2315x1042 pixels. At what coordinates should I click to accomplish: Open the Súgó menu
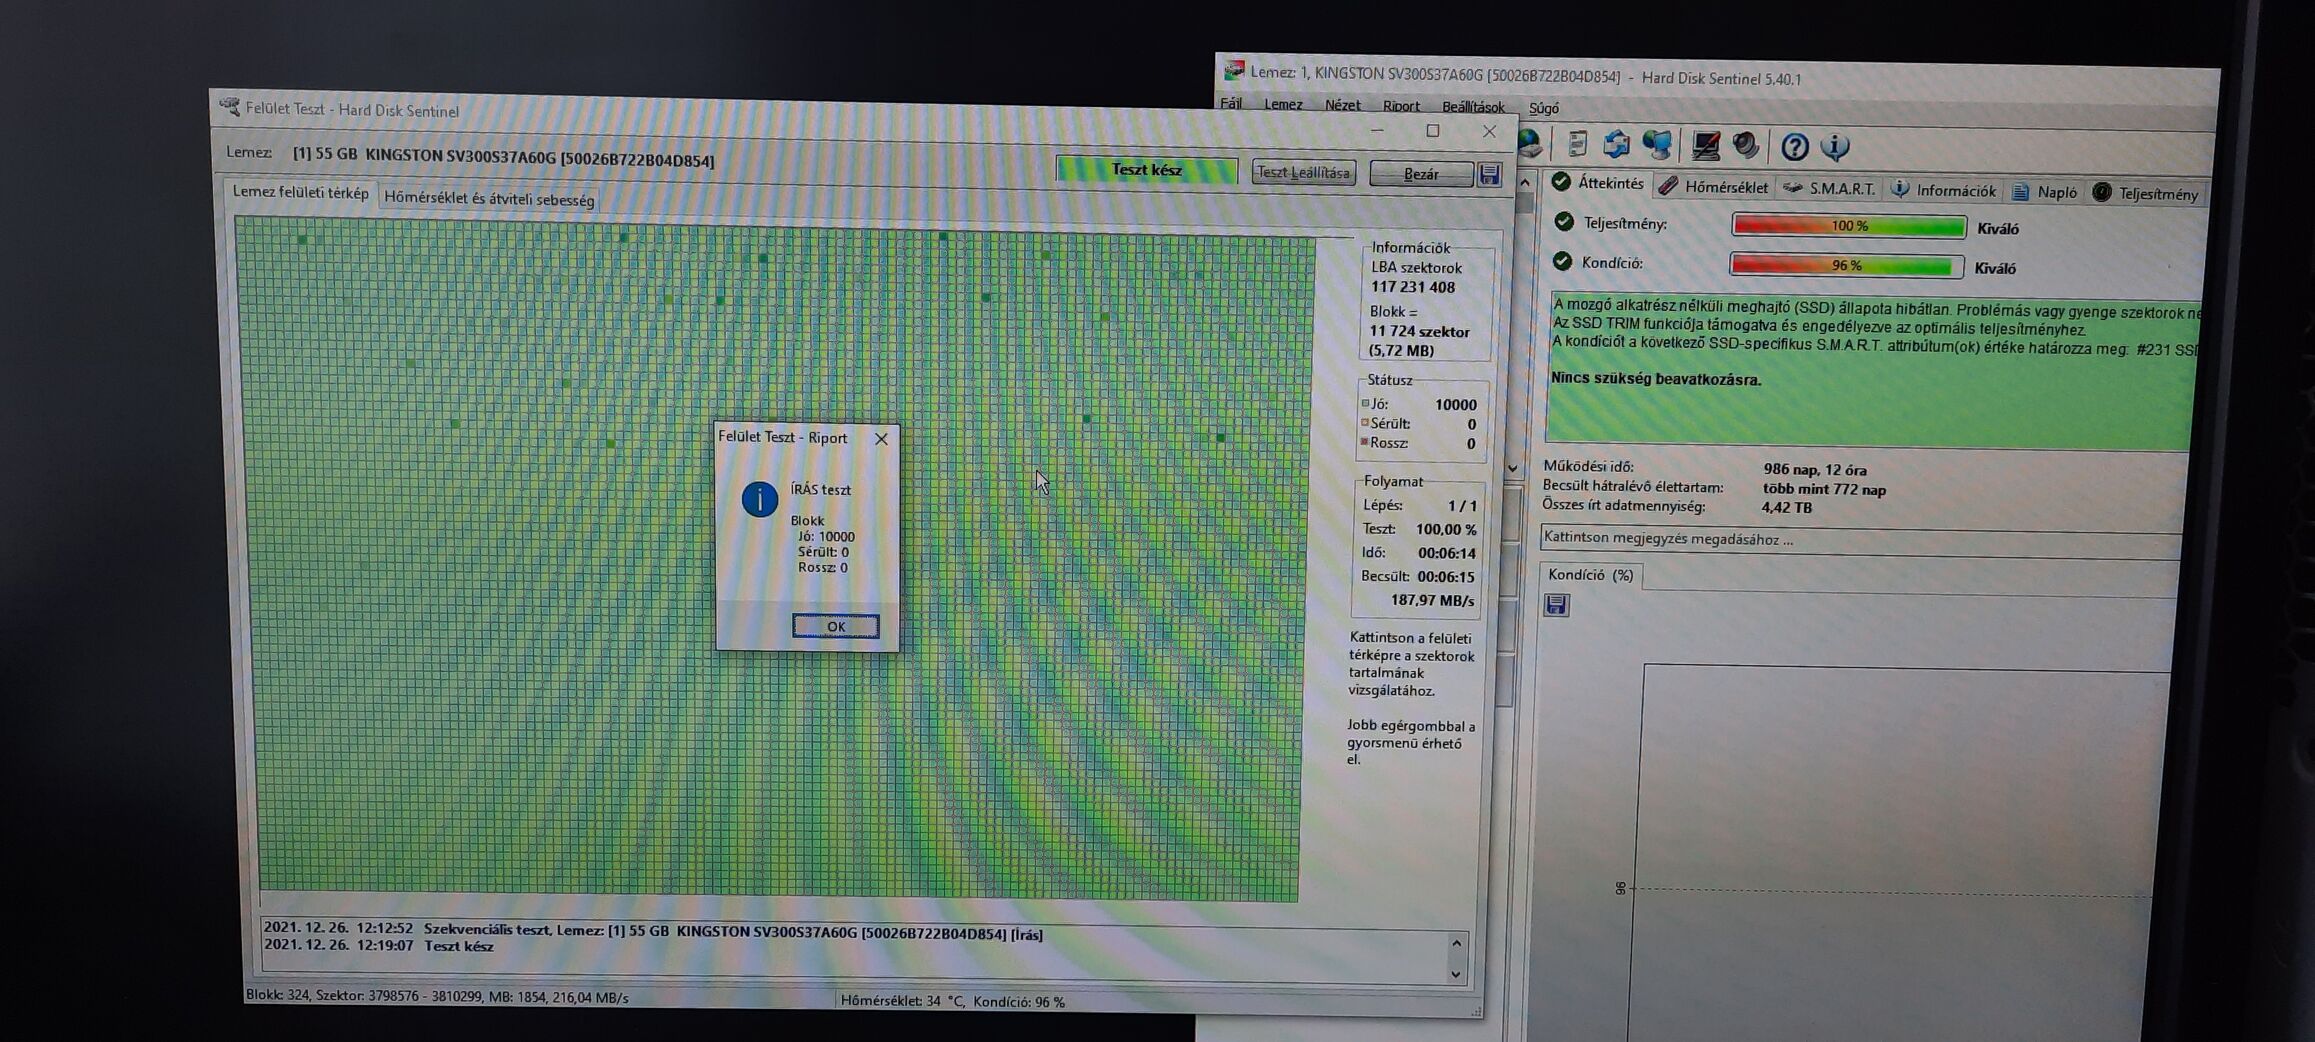(x=1543, y=108)
